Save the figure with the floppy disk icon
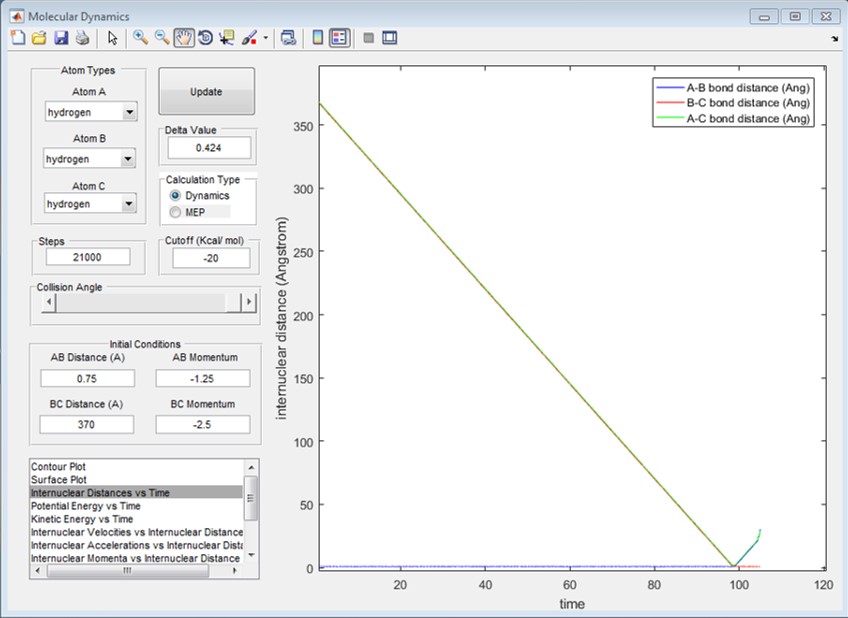This screenshot has height=618, width=848. pyautogui.click(x=61, y=37)
